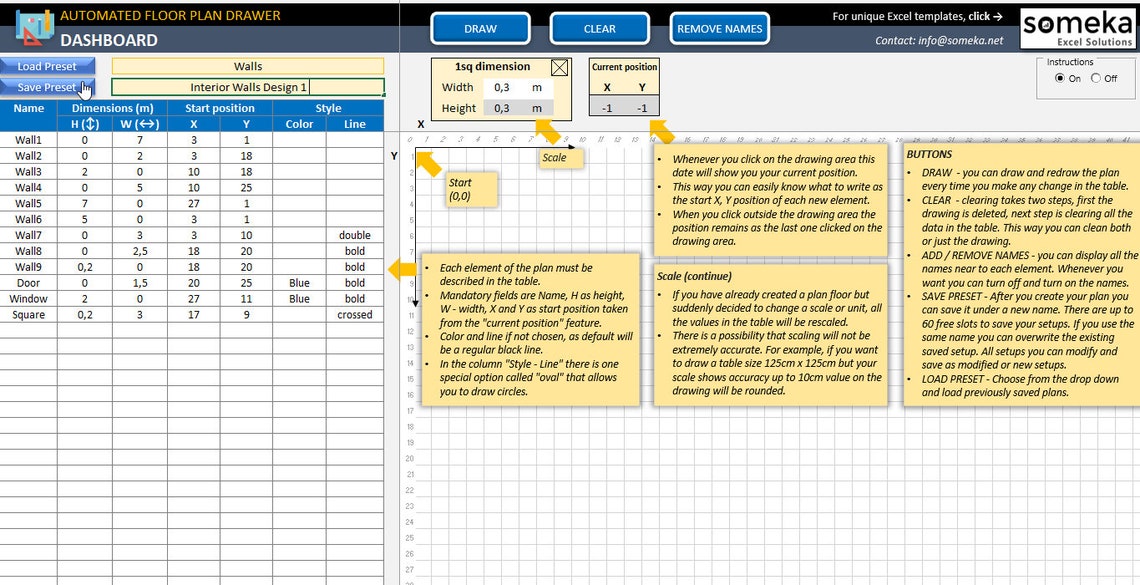Close the 1sq dimension box via its X icon
The height and width of the screenshot is (585, 1140).
(x=558, y=66)
